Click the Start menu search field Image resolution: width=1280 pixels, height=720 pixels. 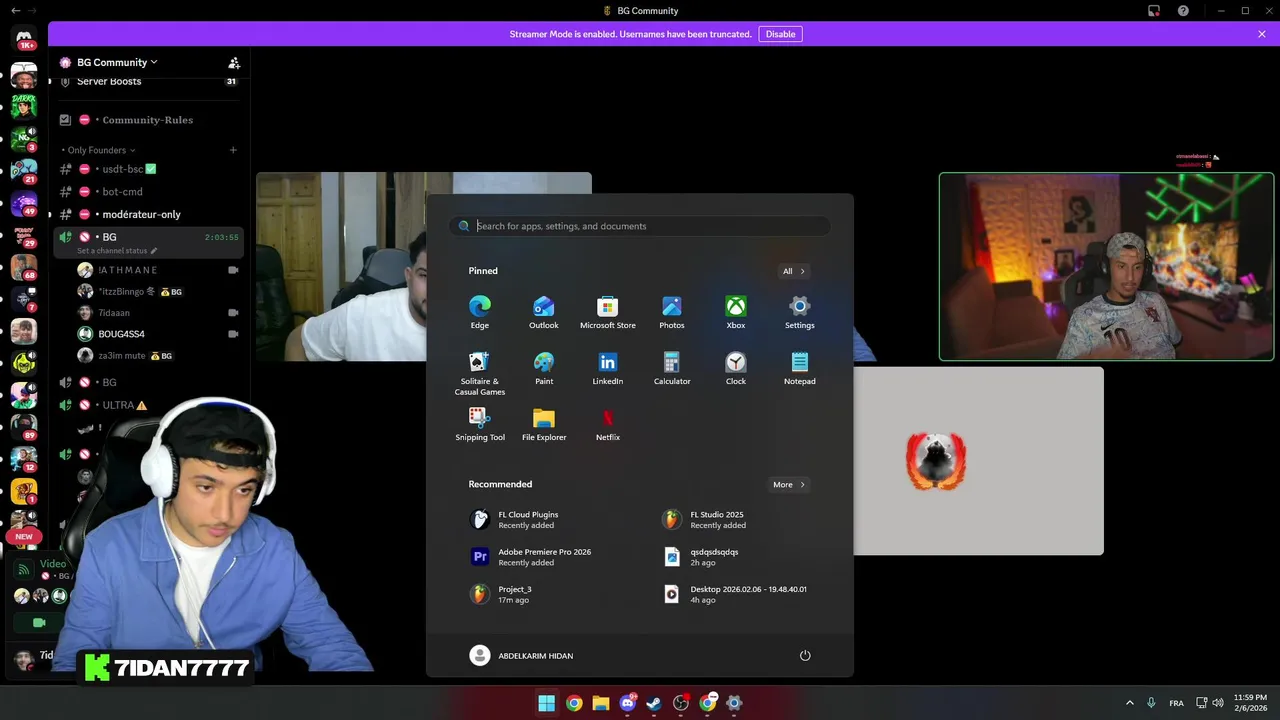click(x=640, y=226)
